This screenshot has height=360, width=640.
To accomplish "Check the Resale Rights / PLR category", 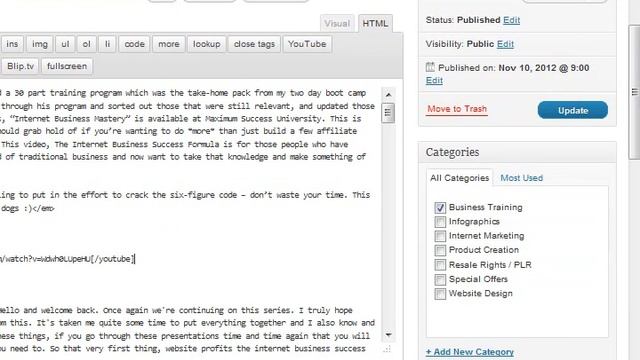I will (x=440, y=265).
